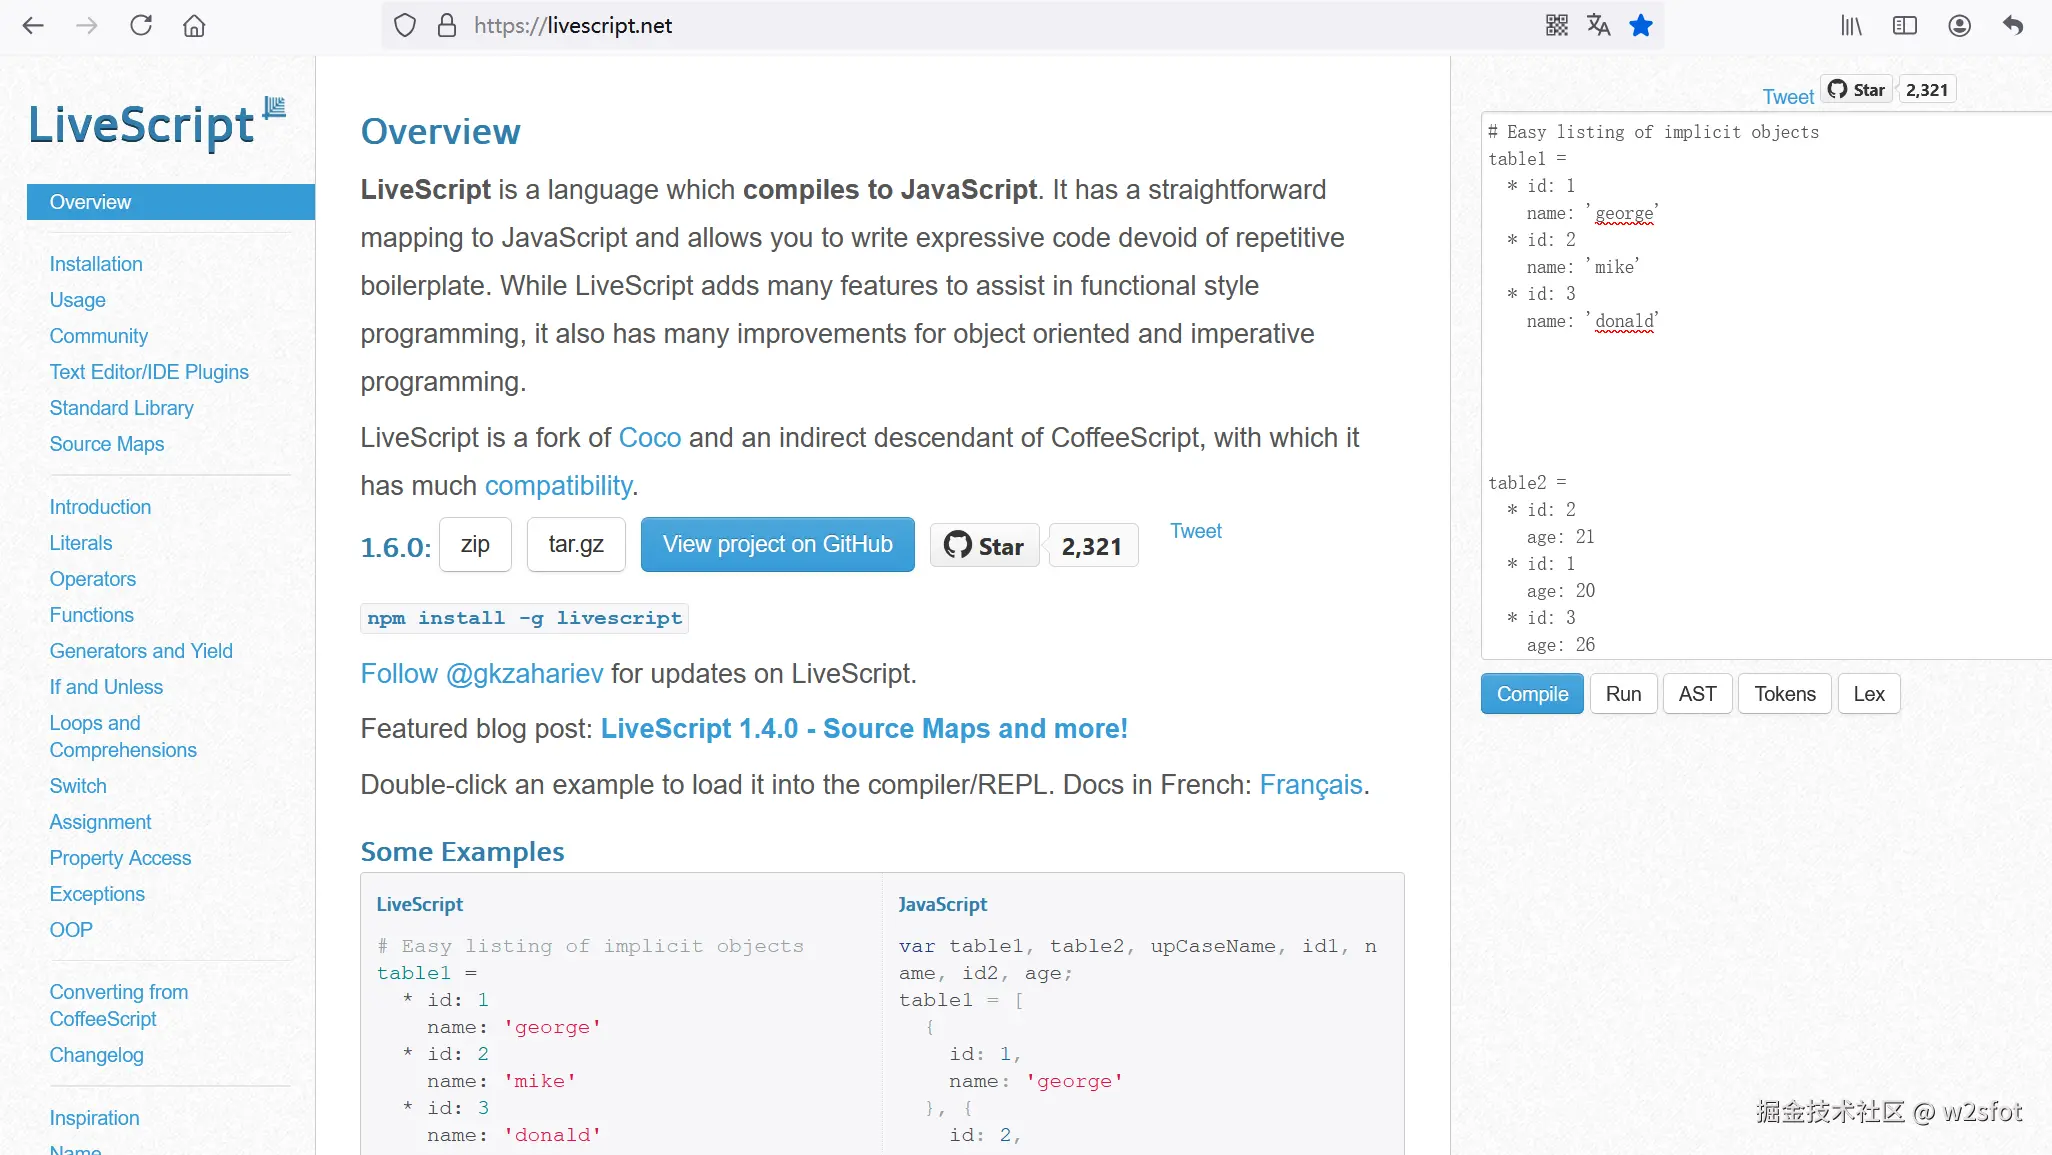Screen dimensions: 2052x1155
Task: Download the tar.gz archive
Action: 576,545
